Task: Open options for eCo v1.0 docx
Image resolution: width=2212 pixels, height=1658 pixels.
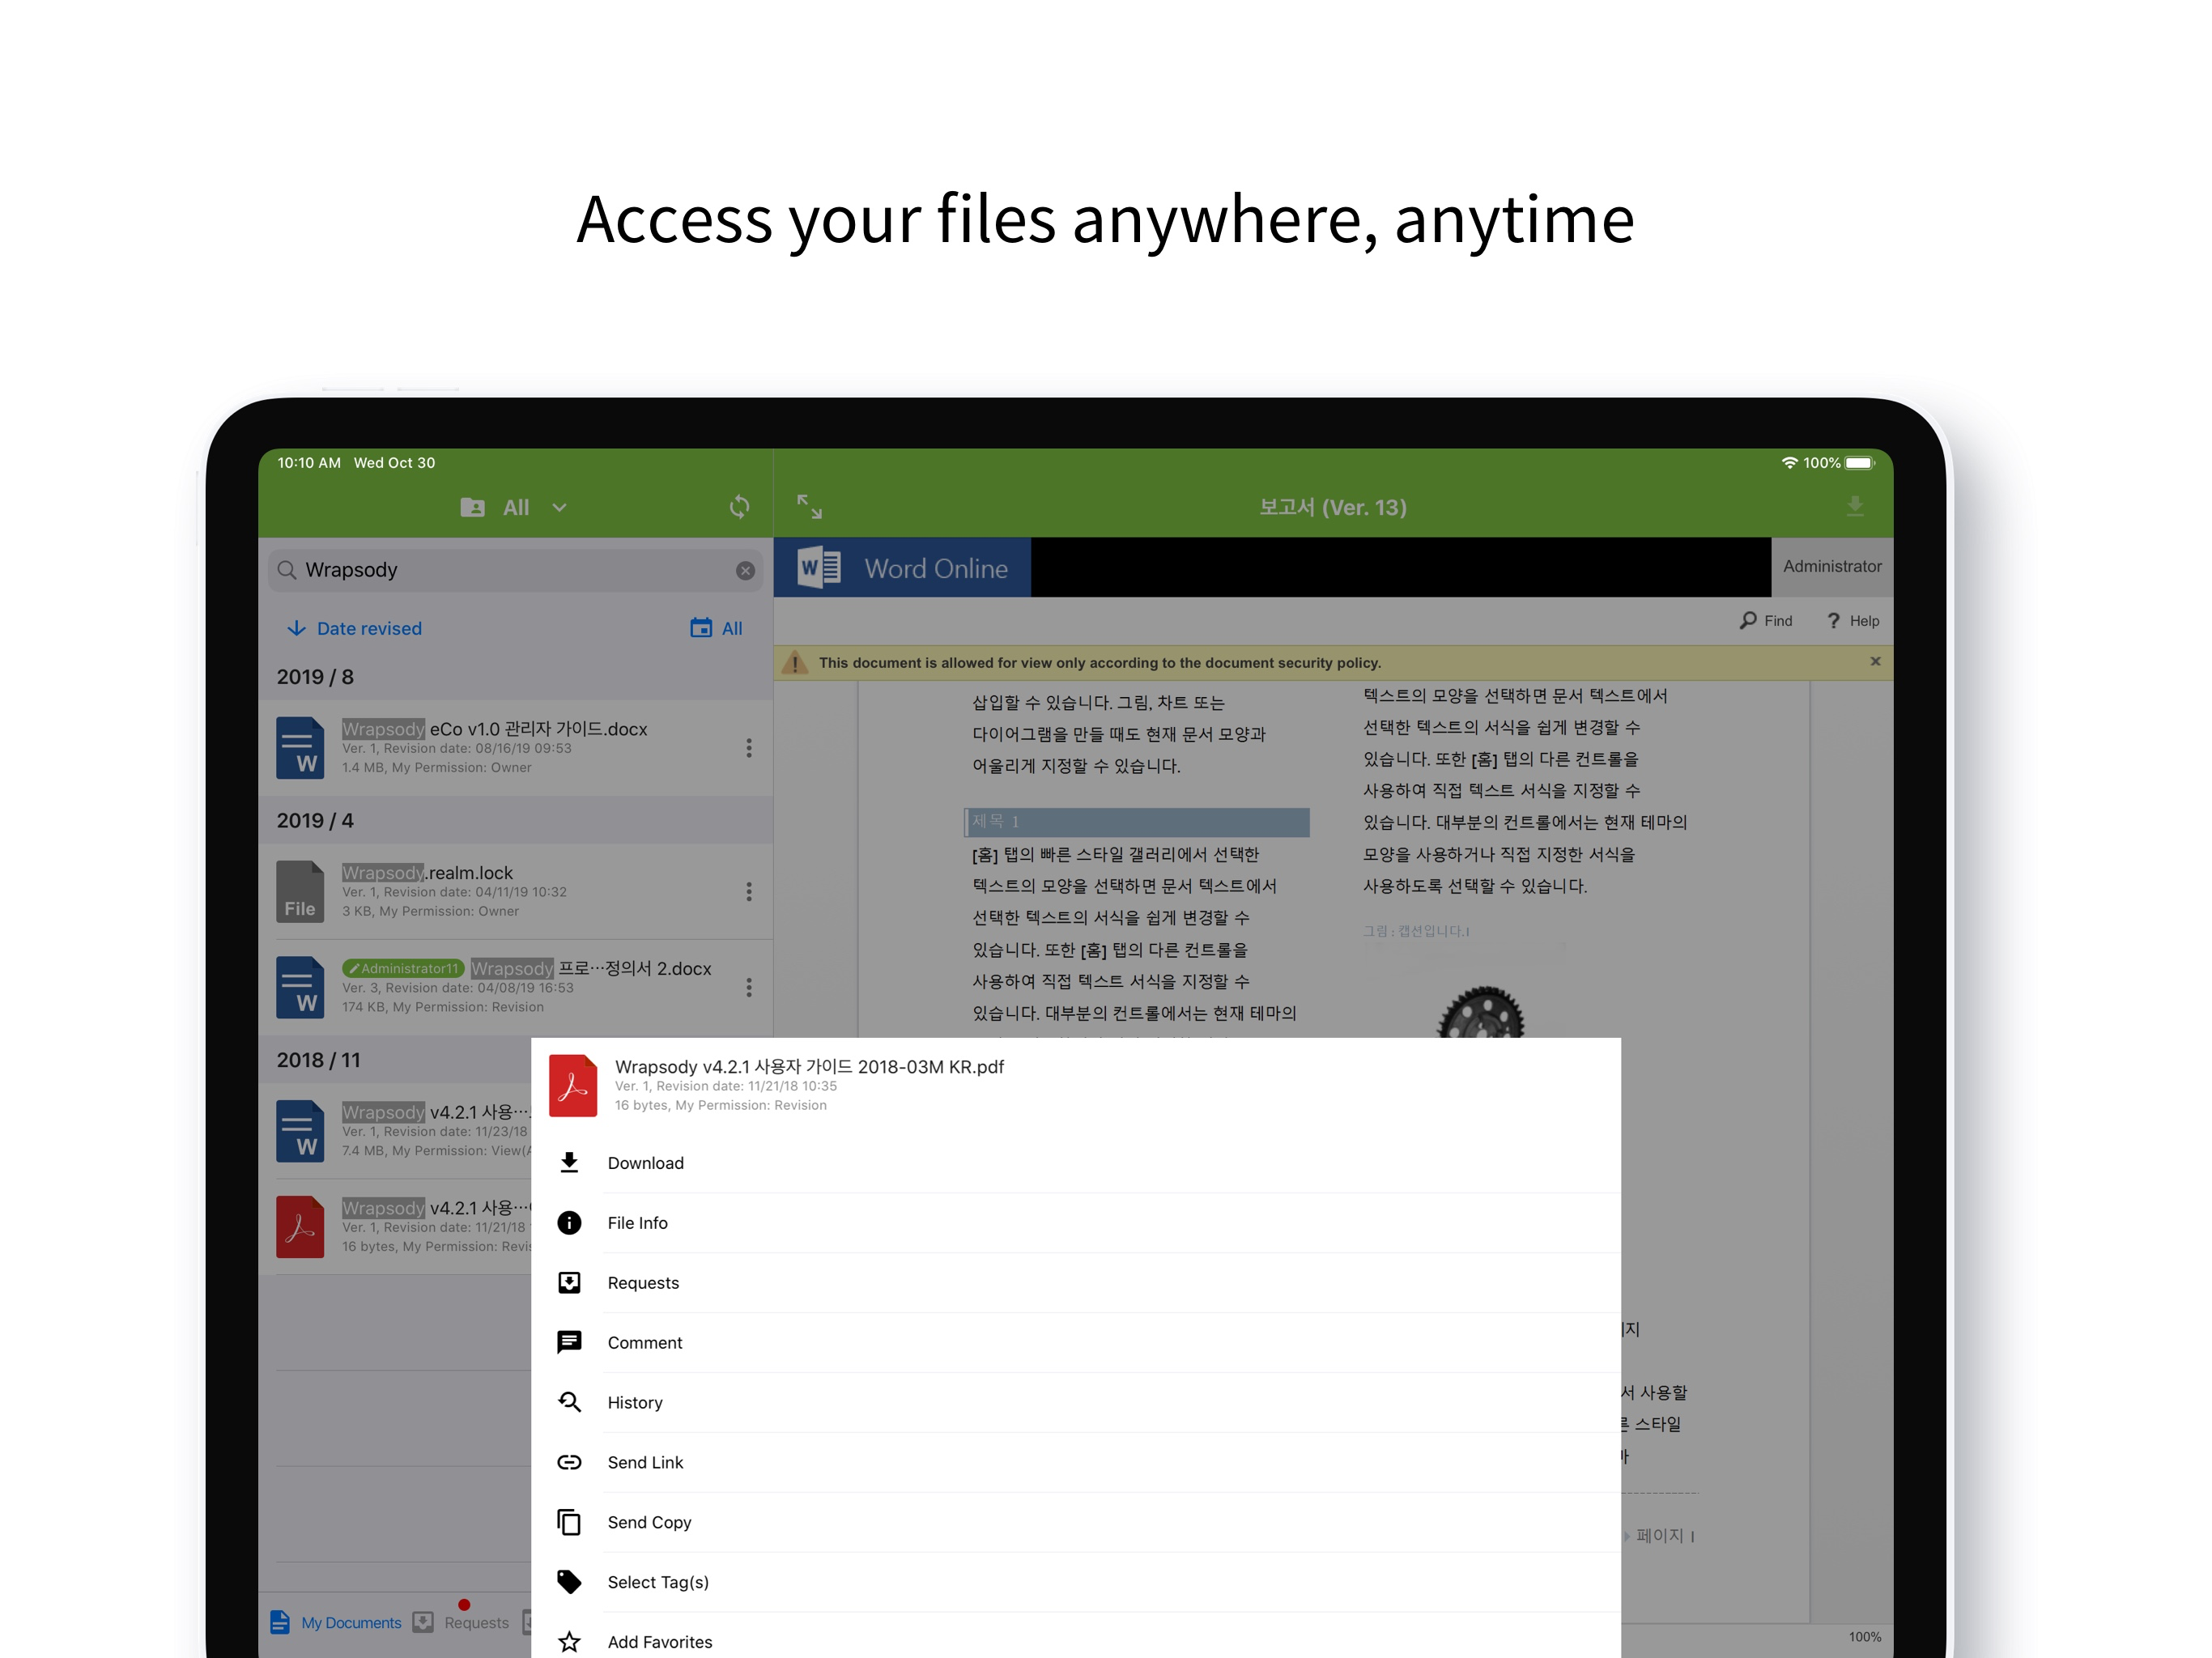Action: click(x=748, y=748)
